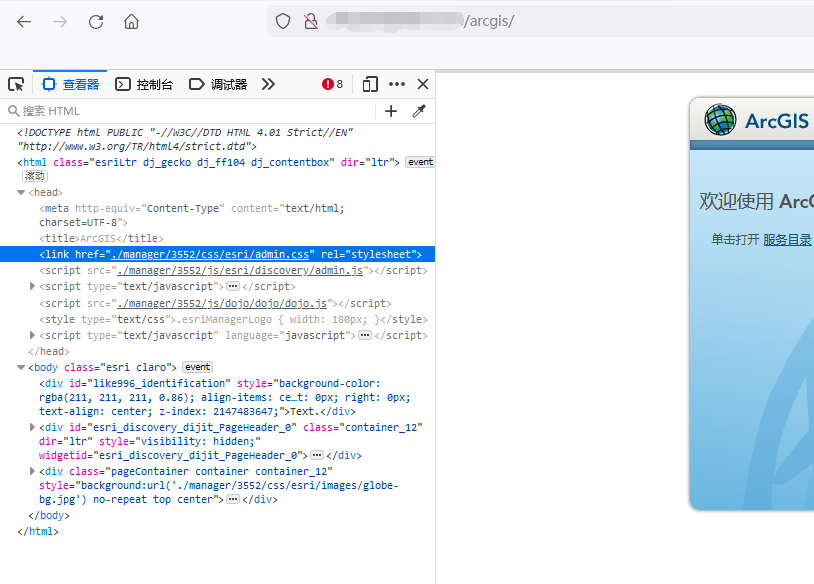
Task: Open the 服务目录 link on page
Action: click(787, 239)
